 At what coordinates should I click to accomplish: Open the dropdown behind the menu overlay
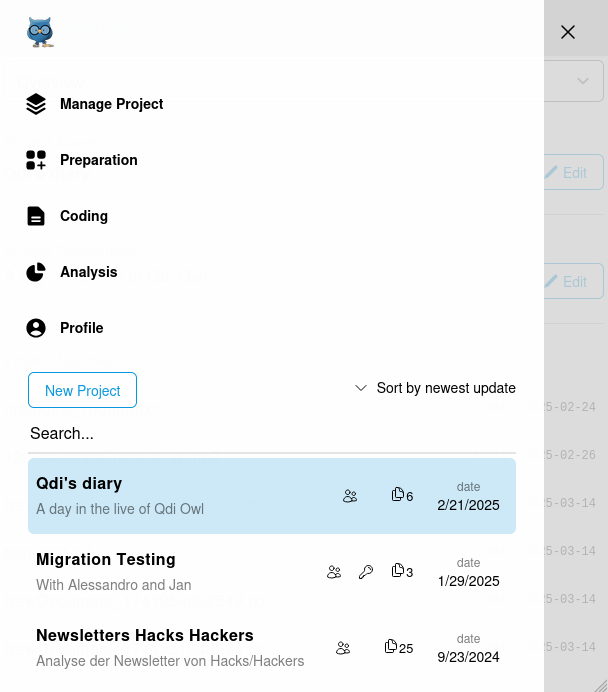click(x=582, y=81)
